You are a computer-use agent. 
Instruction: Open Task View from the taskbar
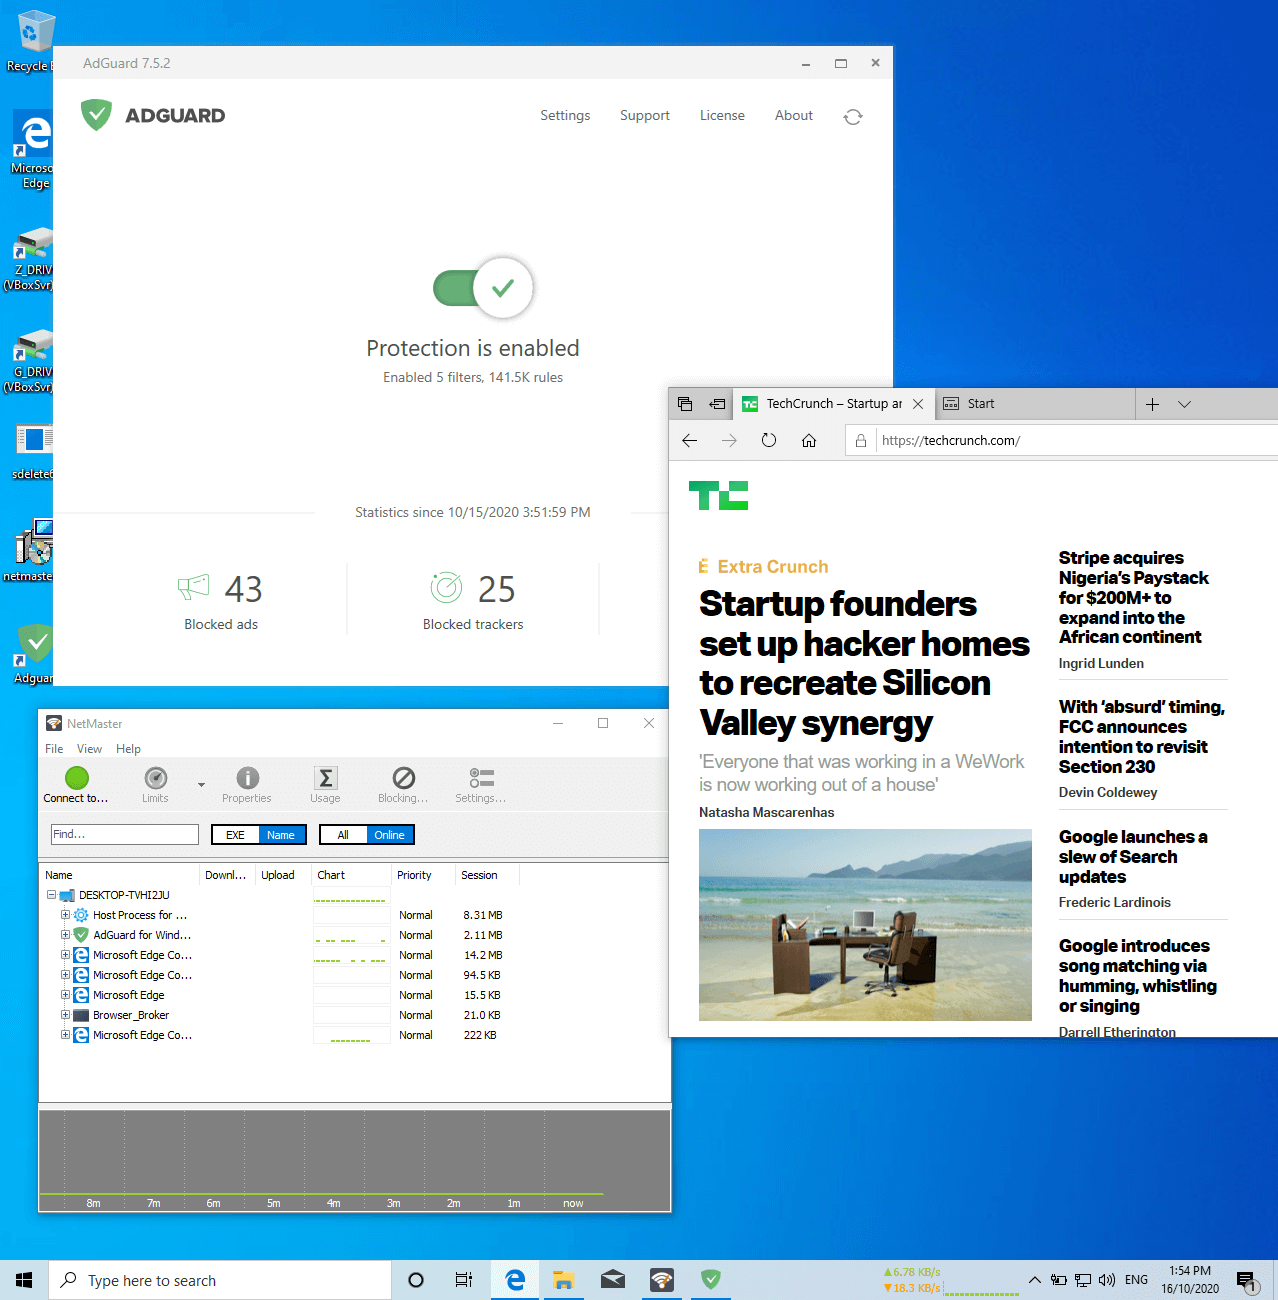pyautogui.click(x=464, y=1280)
